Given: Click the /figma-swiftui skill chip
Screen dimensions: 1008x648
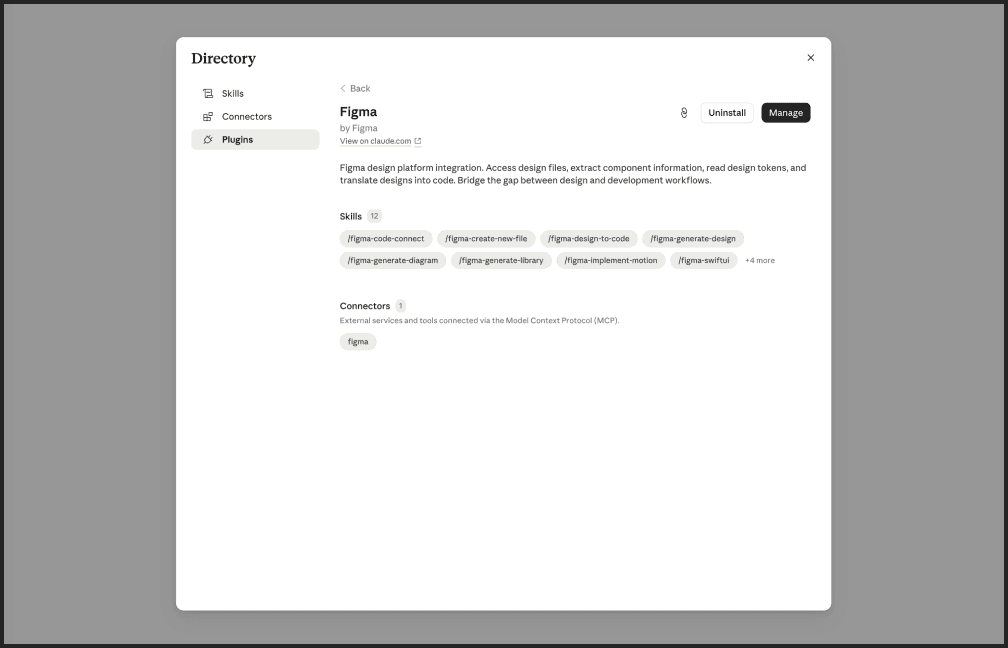Looking at the screenshot, I should 704,261.
